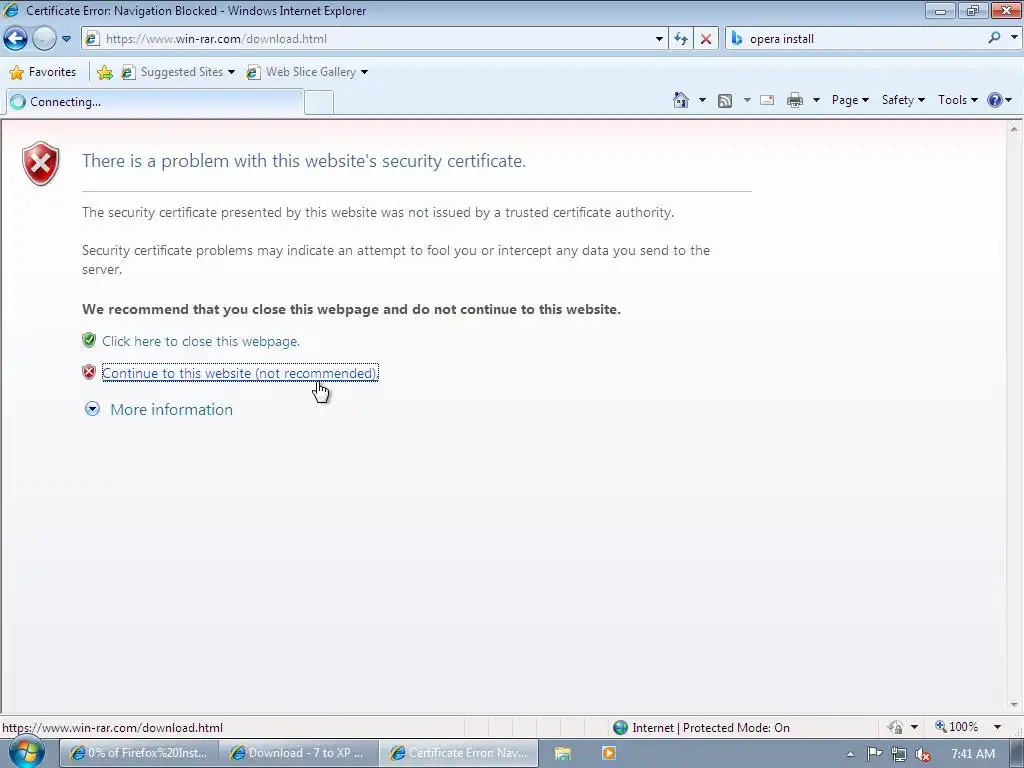Open the Tools menu
The width and height of the screenshot is (1024, 768).
957,100
